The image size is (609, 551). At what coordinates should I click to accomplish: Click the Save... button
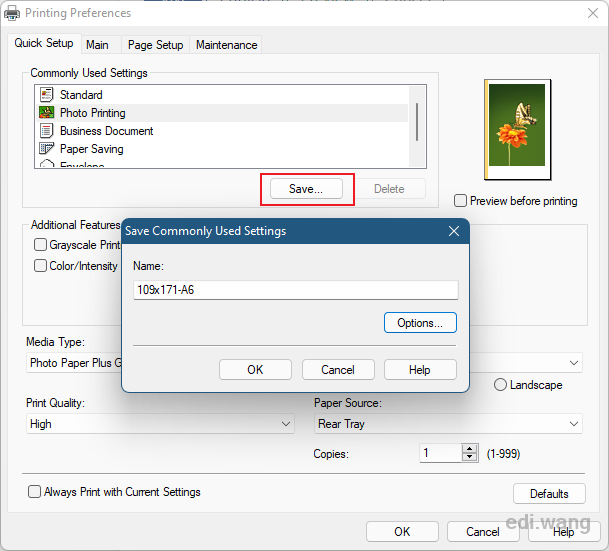(x=306, y=189)
